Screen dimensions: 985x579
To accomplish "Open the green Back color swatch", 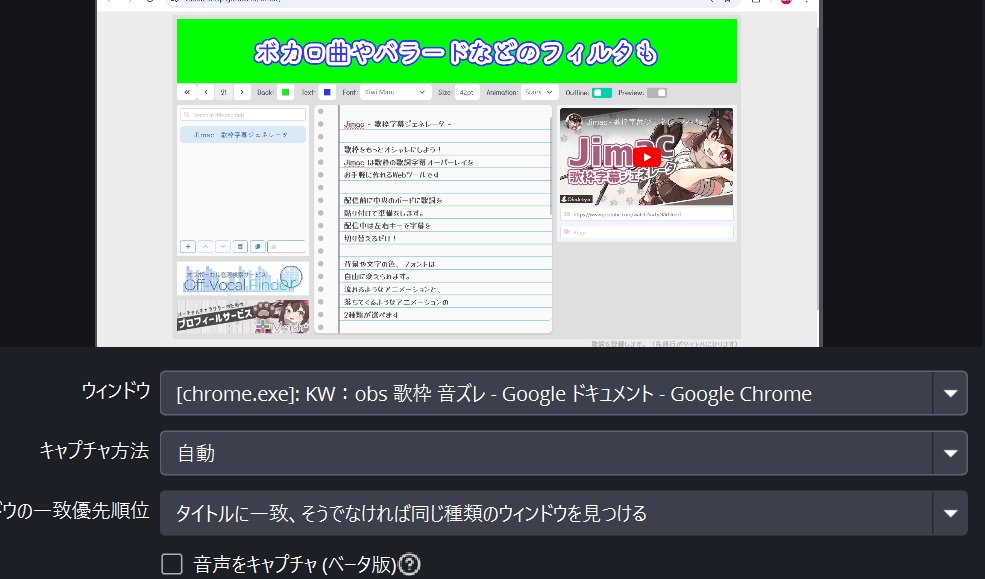I will [x=285, y=92].
